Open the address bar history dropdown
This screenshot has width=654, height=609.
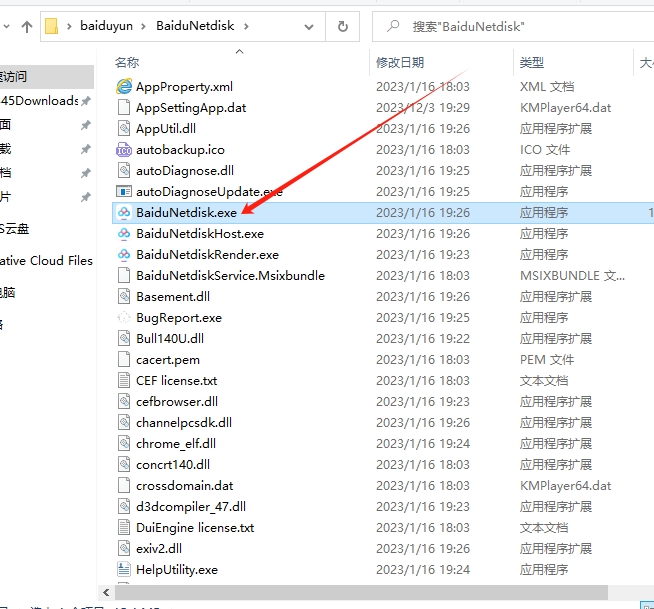tap(309, 27)
